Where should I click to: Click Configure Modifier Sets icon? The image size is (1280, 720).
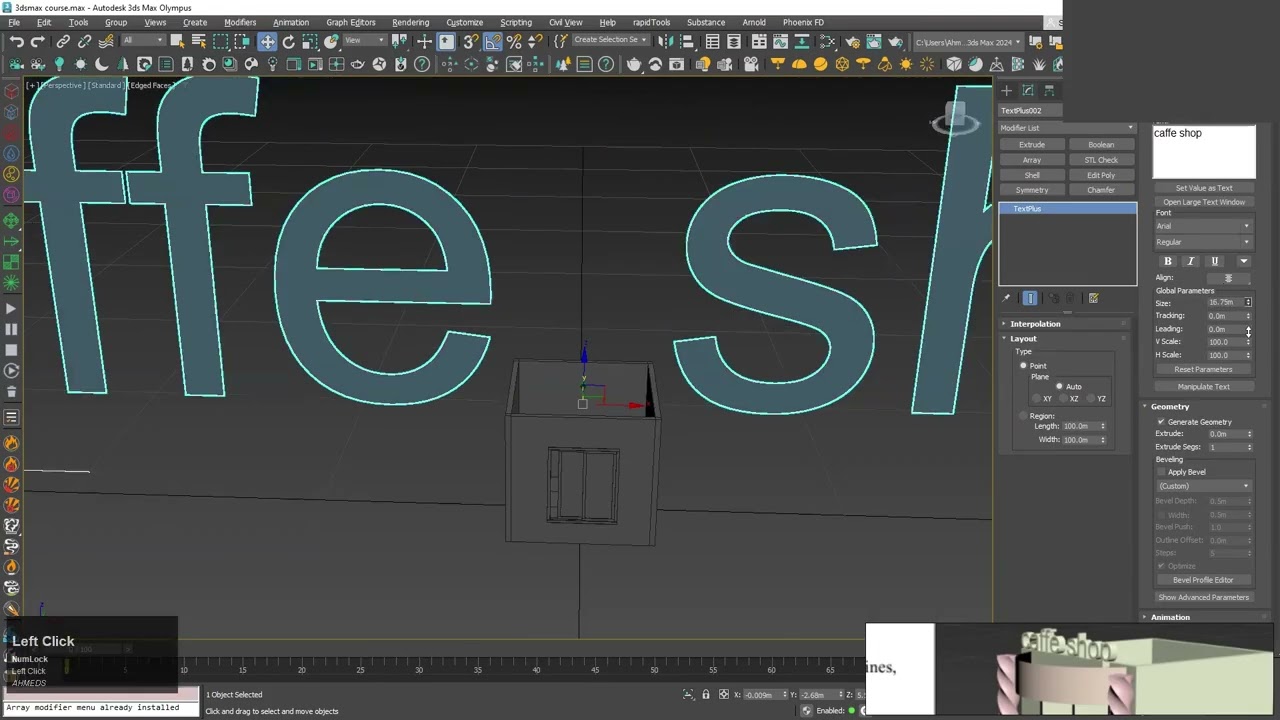tap(1093, 298)
